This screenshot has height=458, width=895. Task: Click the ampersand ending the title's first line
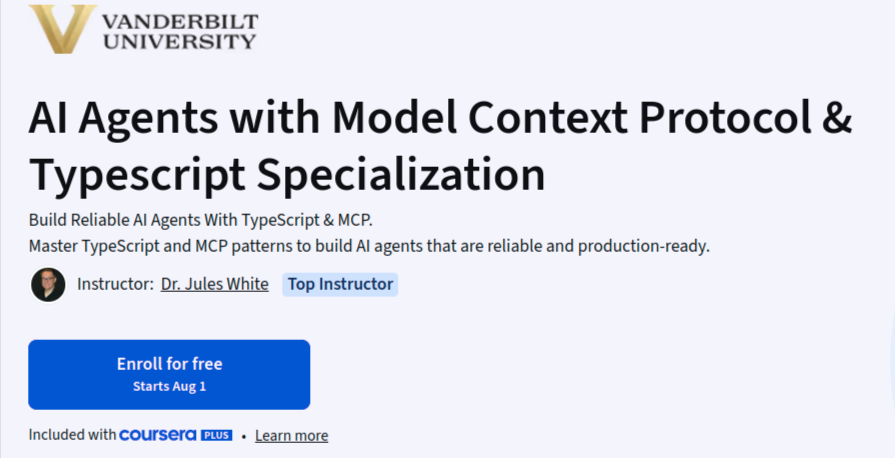pyautogui.click(x=838, y=117)
